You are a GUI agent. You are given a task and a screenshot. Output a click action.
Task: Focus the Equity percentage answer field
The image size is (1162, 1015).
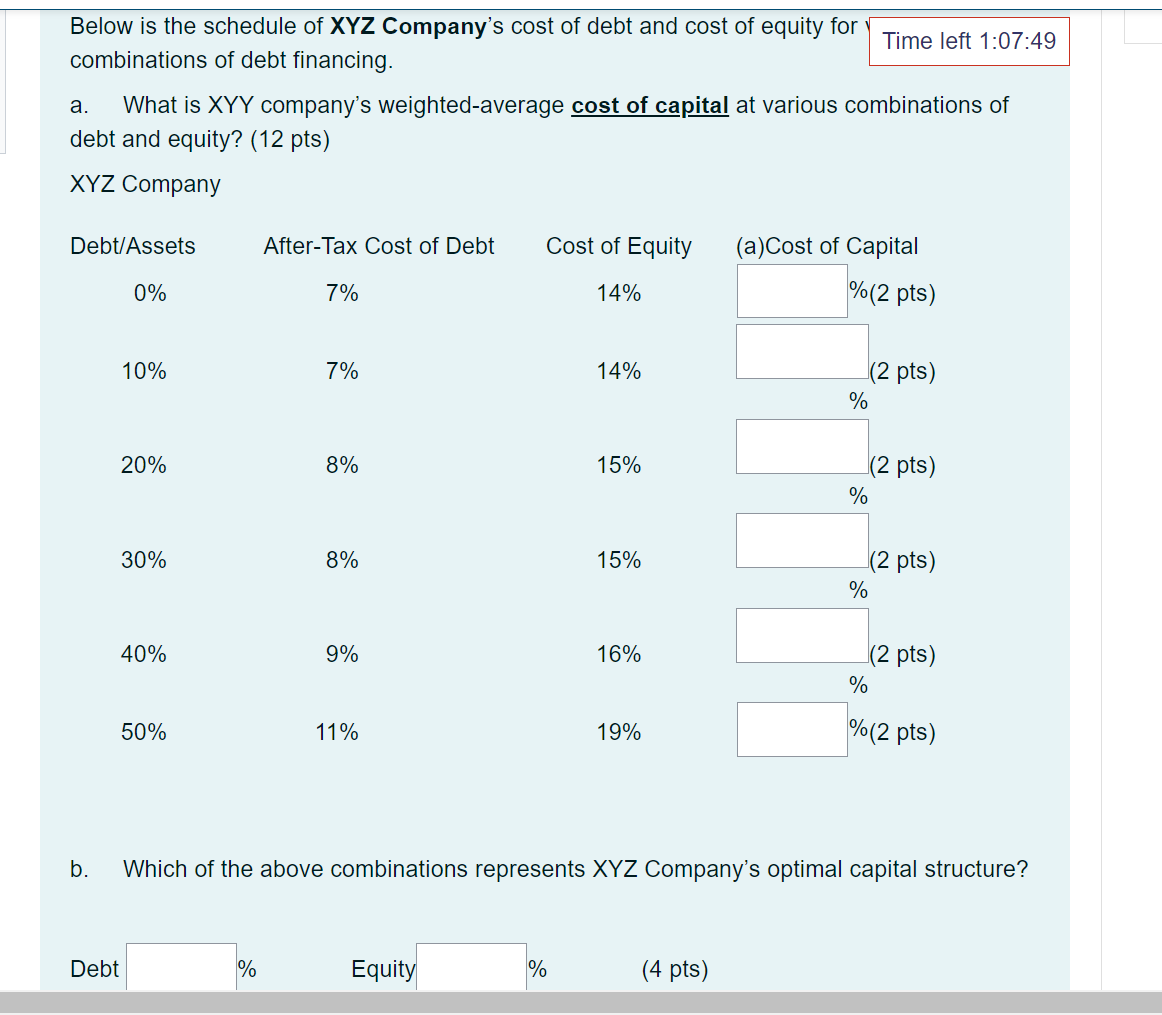[x=471, y=967]
